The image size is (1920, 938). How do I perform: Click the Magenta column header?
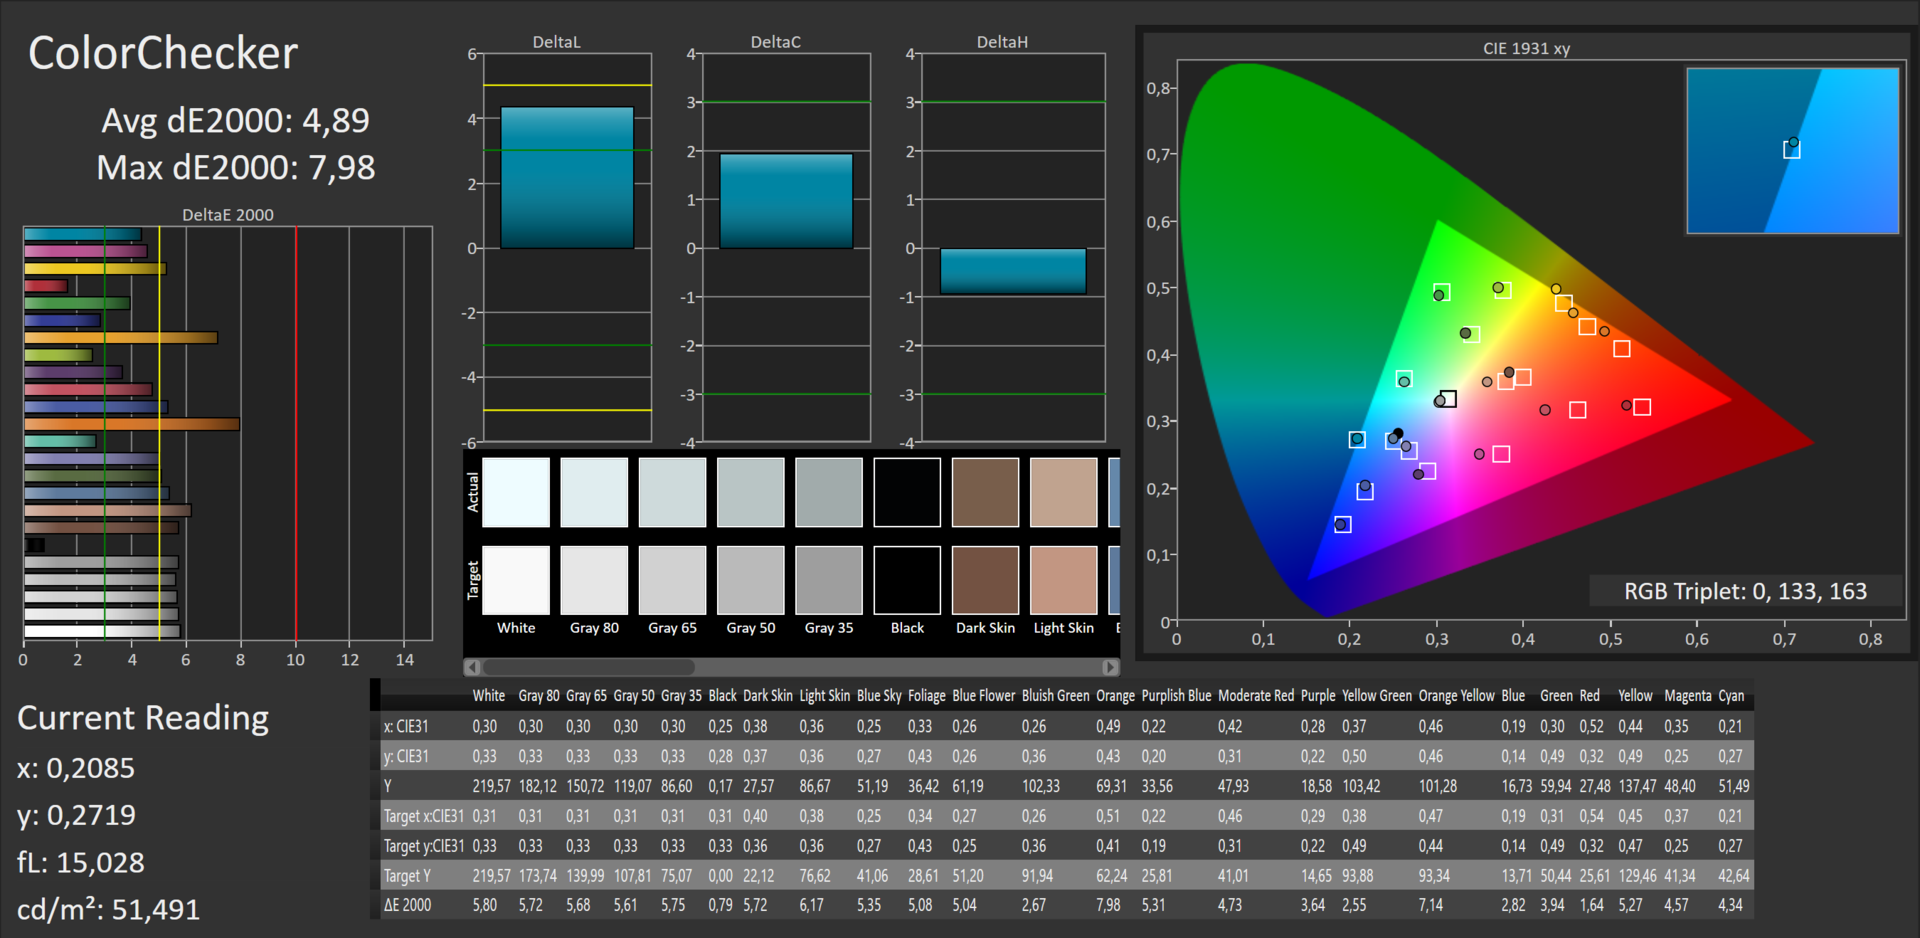1688,696
